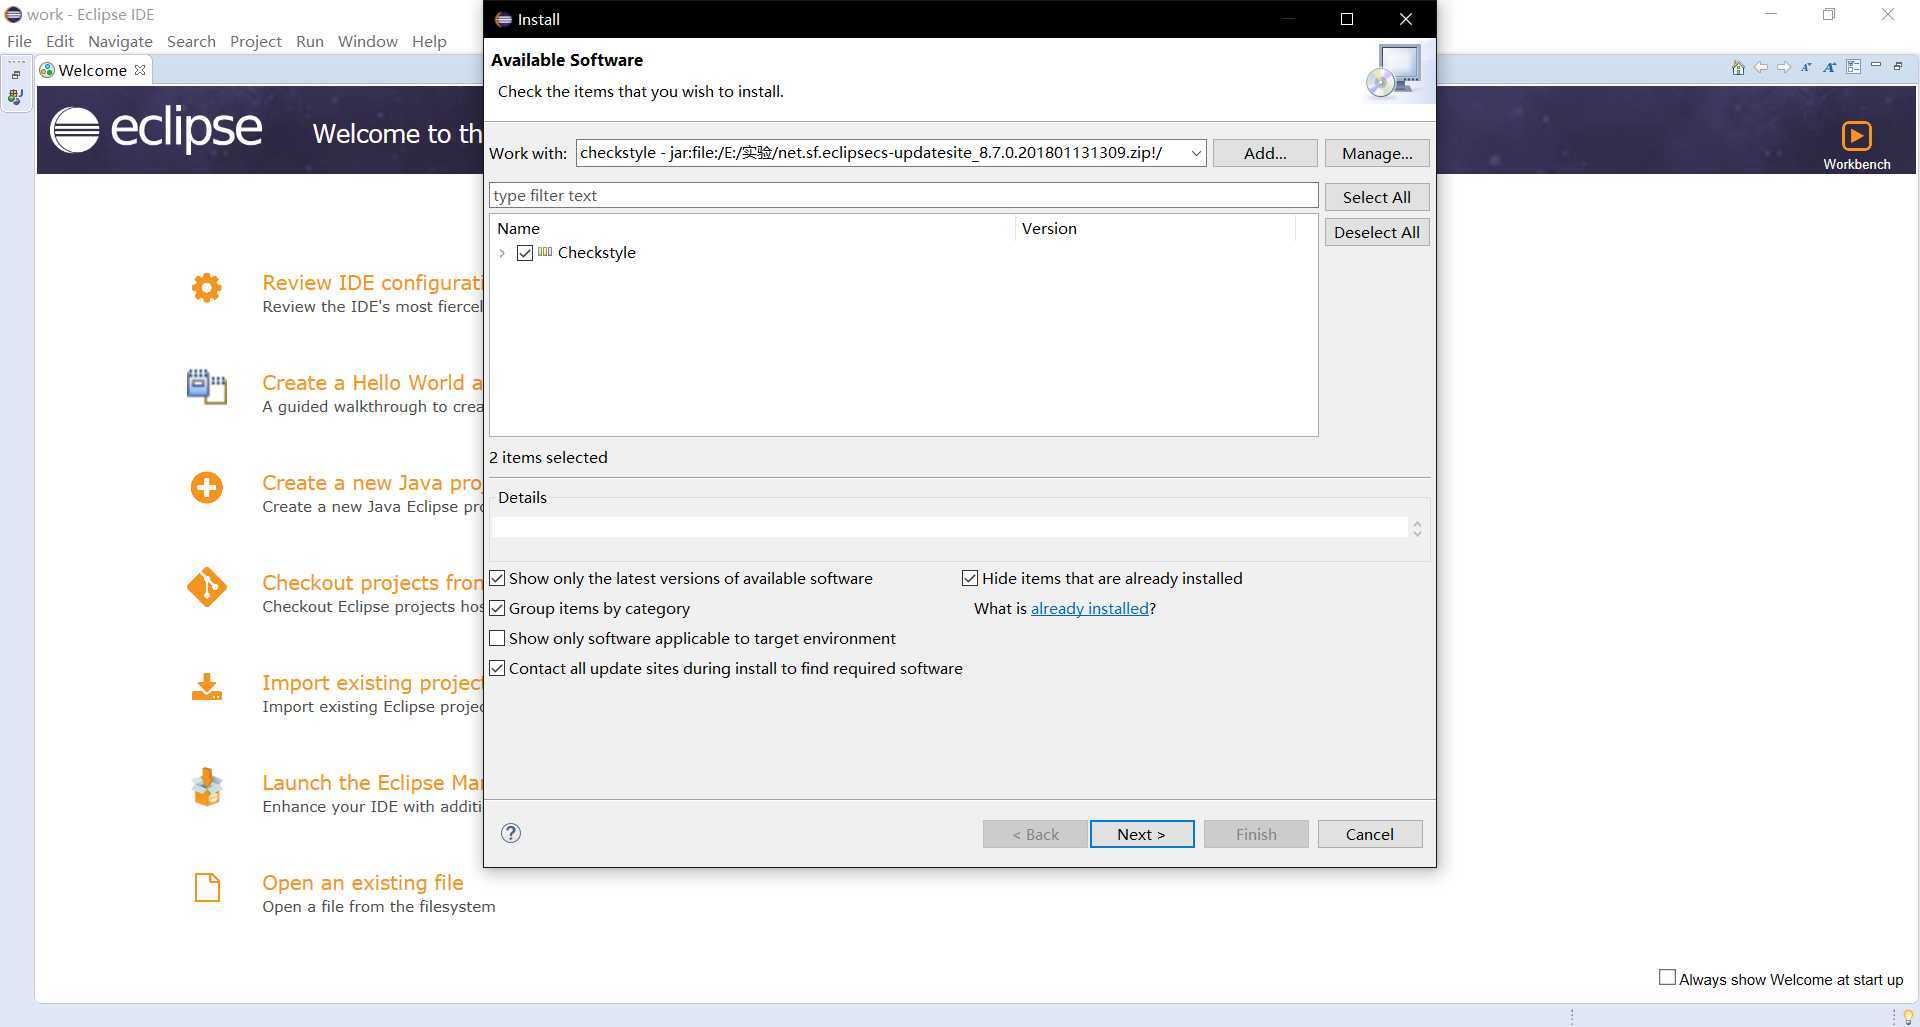The width and height of the screenshot is (1920, 1027).
Task: Click the Next > button
Action: tap(1142, 834)
